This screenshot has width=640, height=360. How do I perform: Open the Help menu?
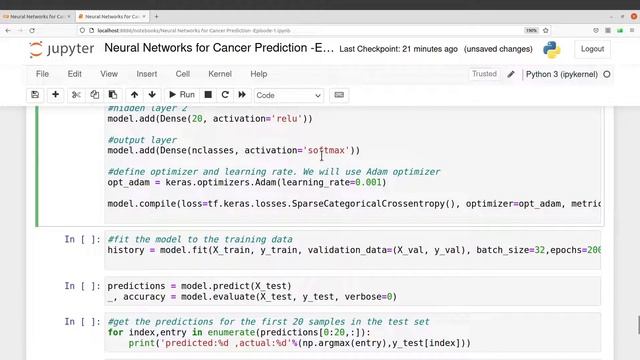click(x=259, y=74)
